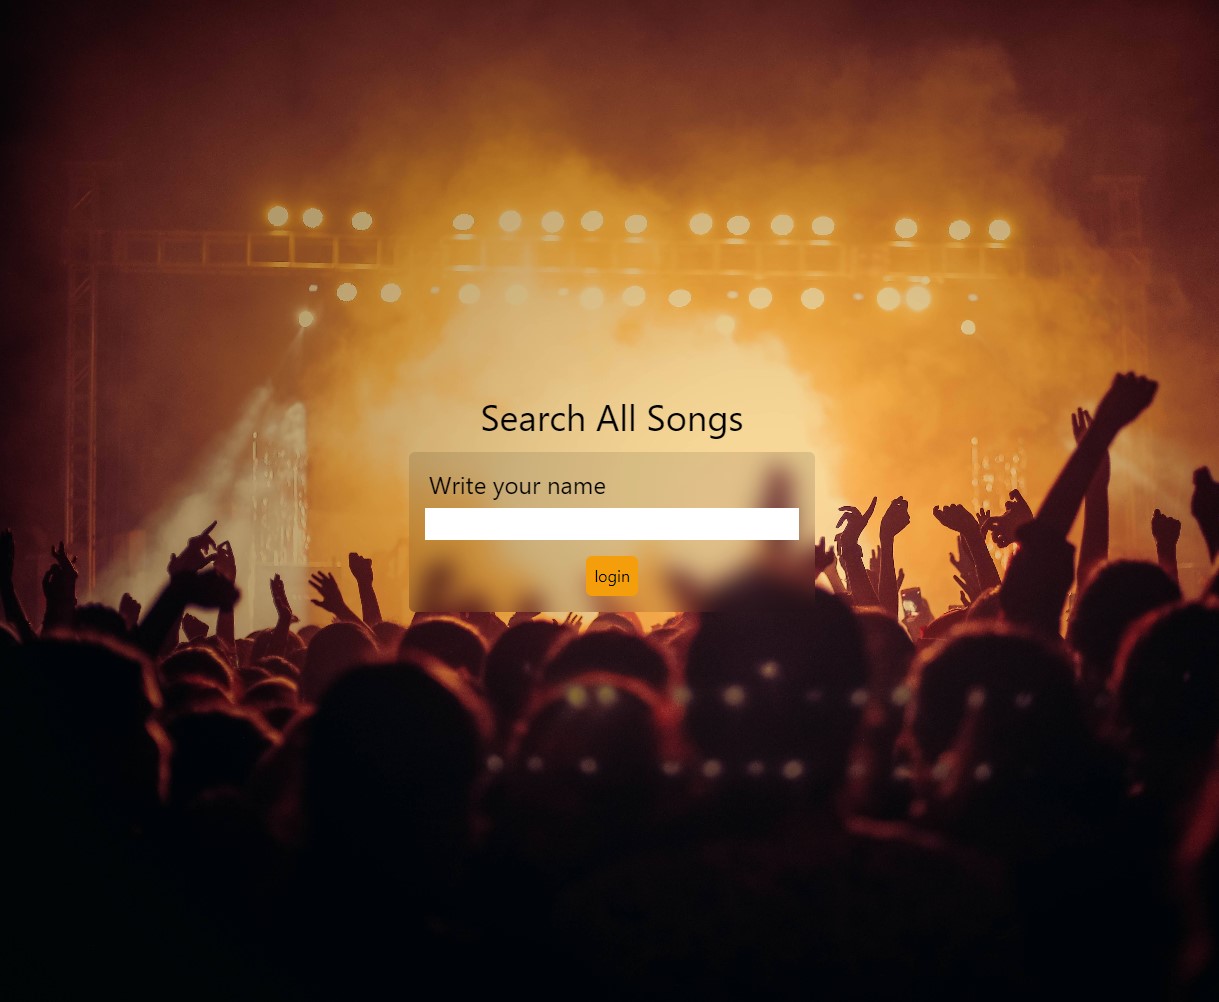Click the horizontal lighting truss above the stage
The height and width of the screenshot is (1002, 1219).
560,253
